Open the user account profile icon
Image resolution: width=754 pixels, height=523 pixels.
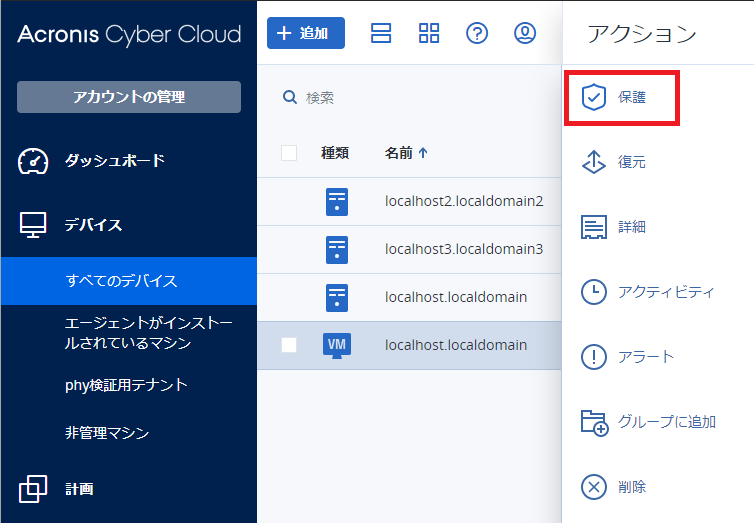525,33
